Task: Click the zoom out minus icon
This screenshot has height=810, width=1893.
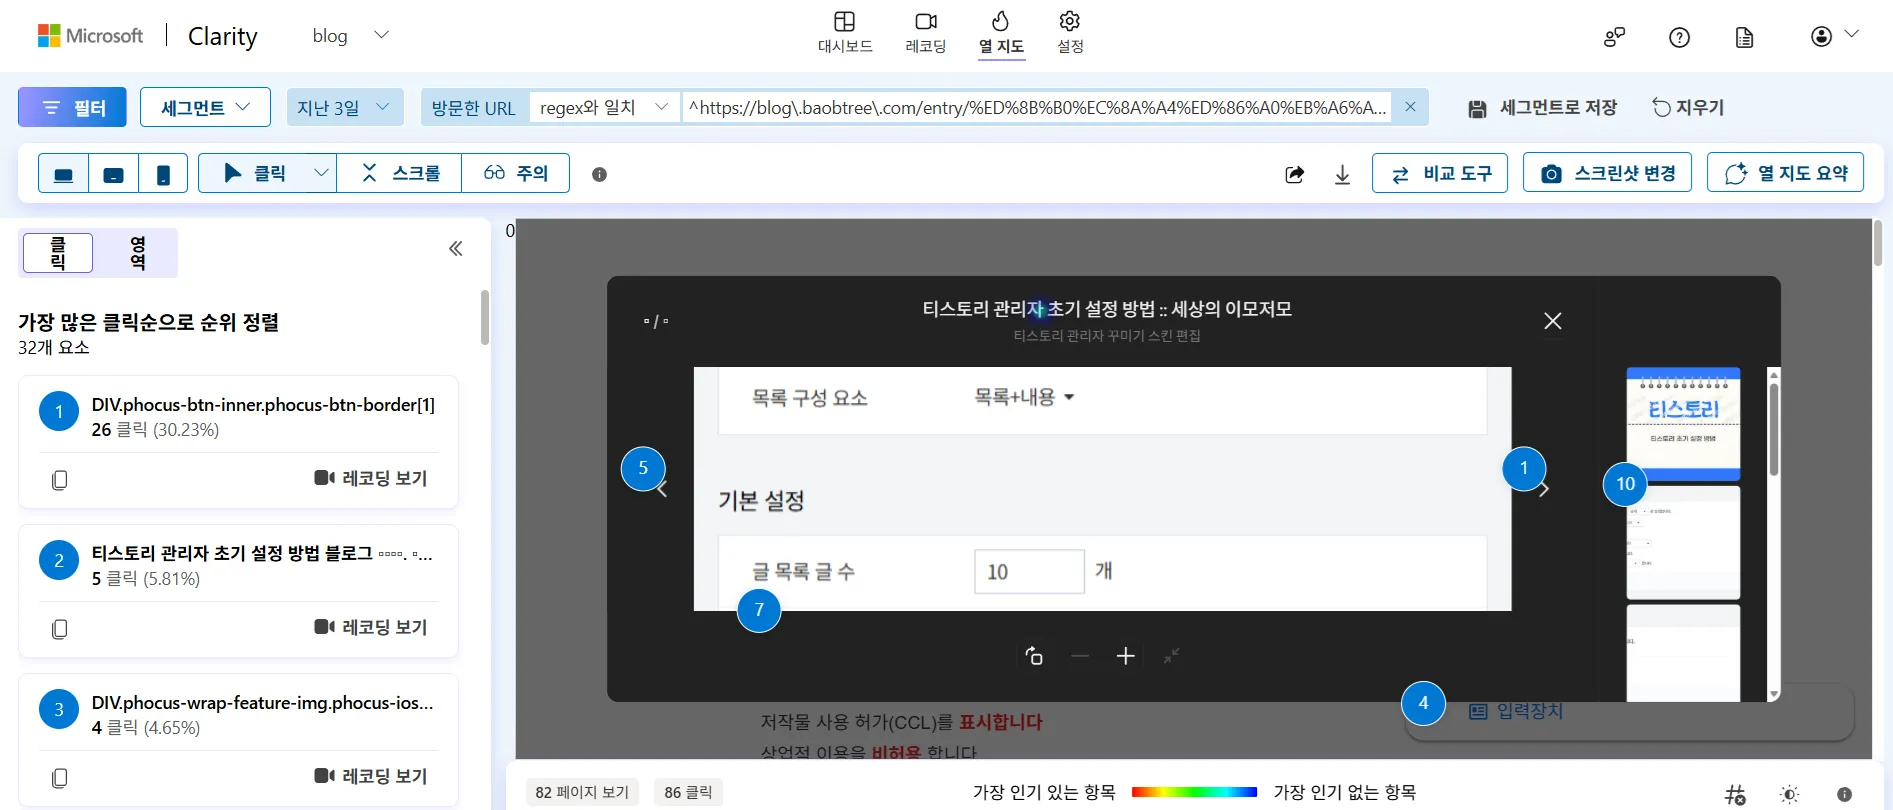Action: click(1080, 656)
